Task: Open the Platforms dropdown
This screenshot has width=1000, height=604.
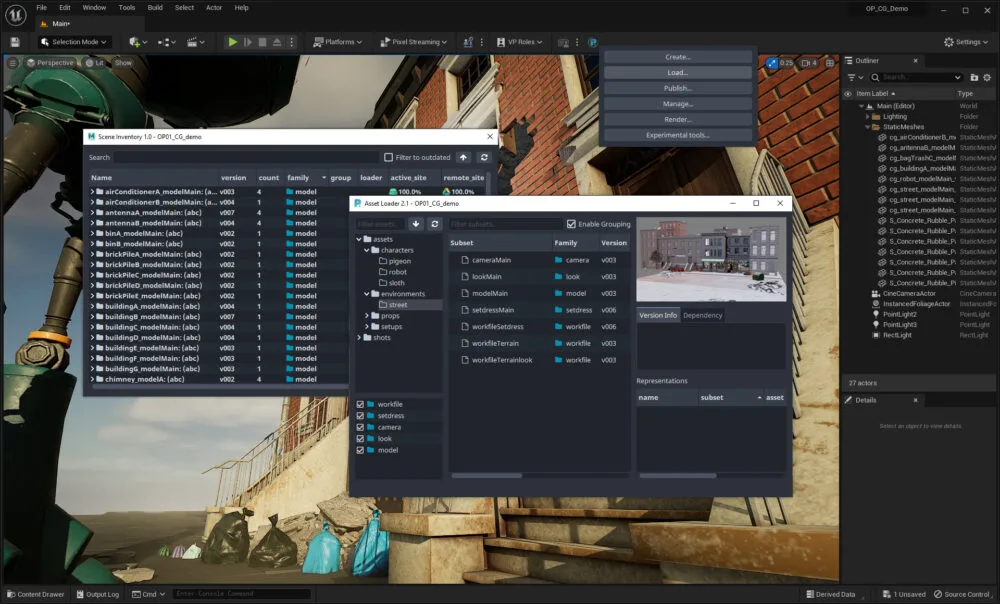Action: click(337, 42)
